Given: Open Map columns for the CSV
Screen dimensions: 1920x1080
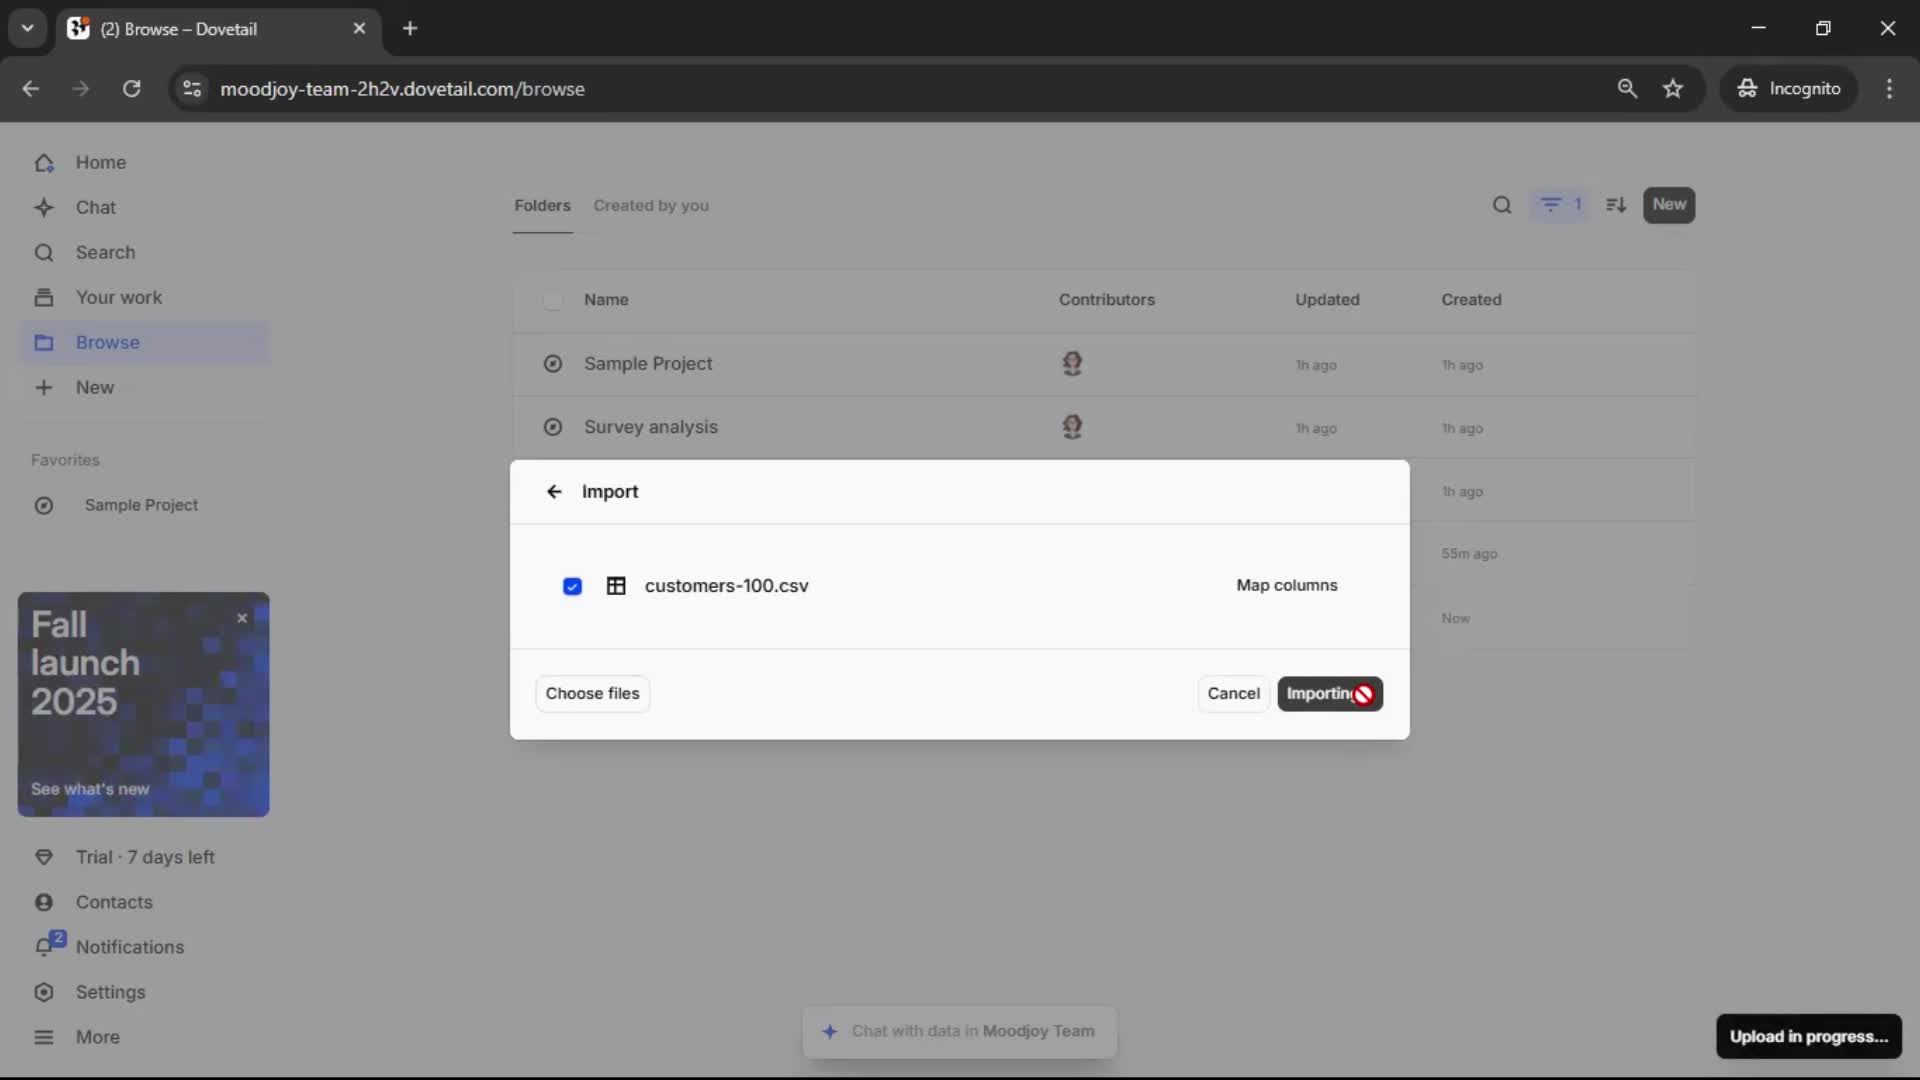Looking at the screenshot, I should [1286, 586].
